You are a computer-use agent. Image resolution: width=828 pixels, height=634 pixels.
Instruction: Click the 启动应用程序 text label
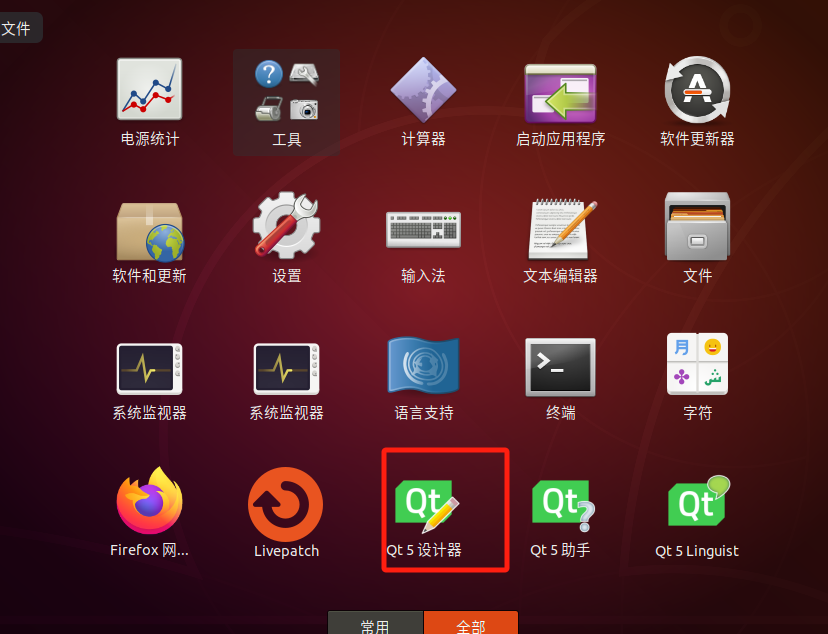click(560, 139)
